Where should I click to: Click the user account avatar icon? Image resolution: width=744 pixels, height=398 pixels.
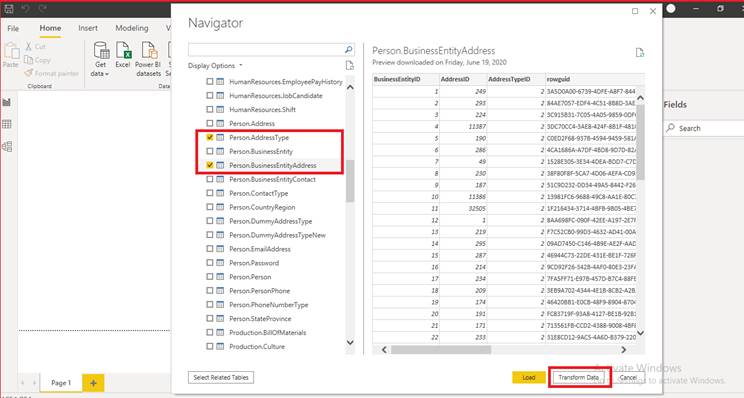(x=671, y=9)
